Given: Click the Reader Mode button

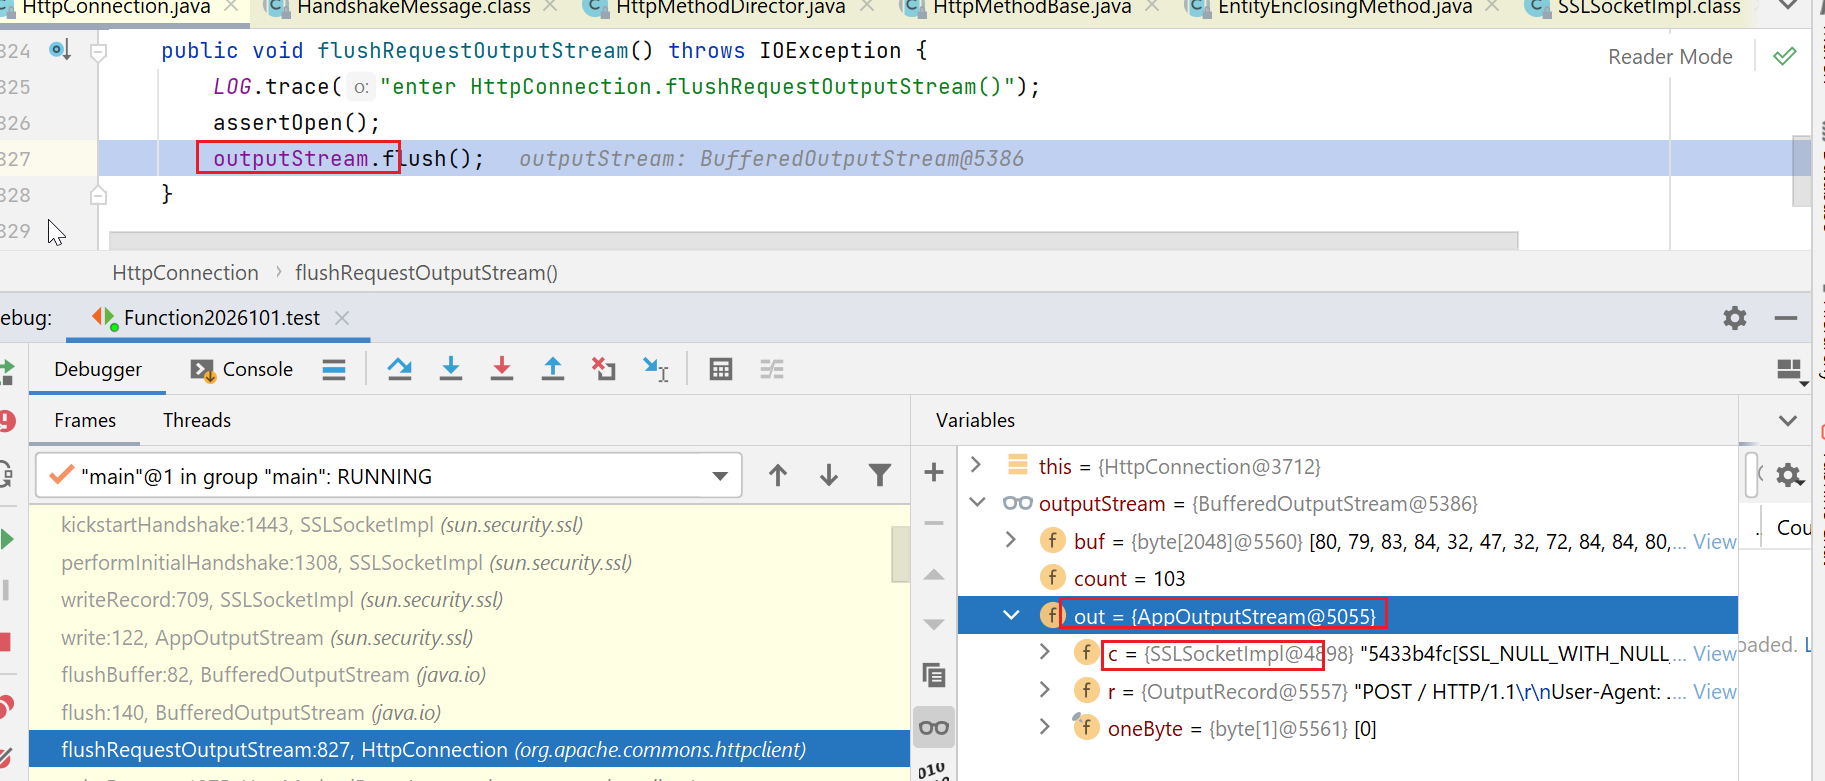Looking at the screenshot, I should click(x=1669, y=57).
